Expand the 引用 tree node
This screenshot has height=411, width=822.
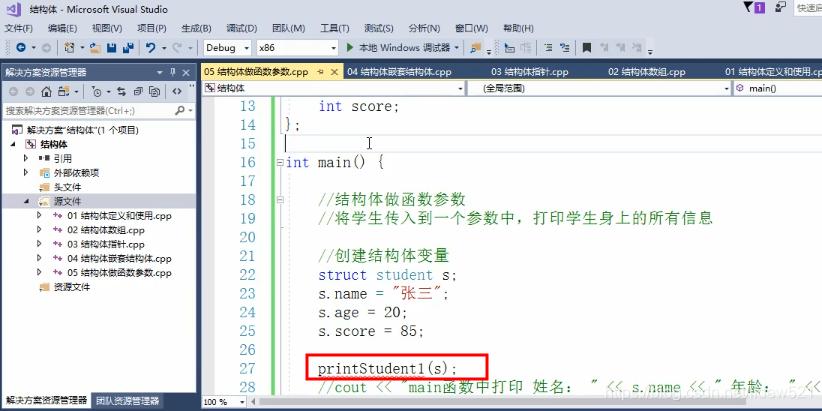click(x=26, y=158)
